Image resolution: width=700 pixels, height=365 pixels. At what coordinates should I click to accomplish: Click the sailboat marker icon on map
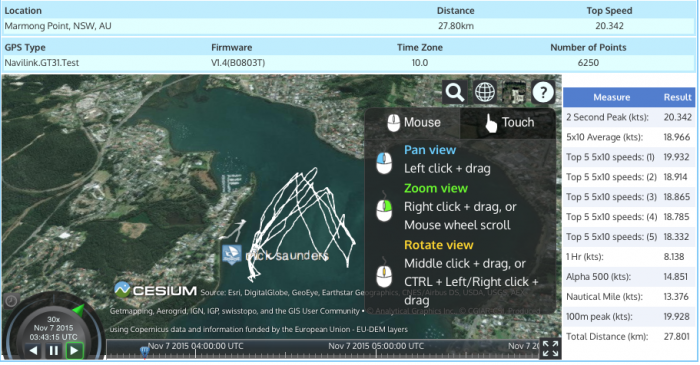point(232,255)
